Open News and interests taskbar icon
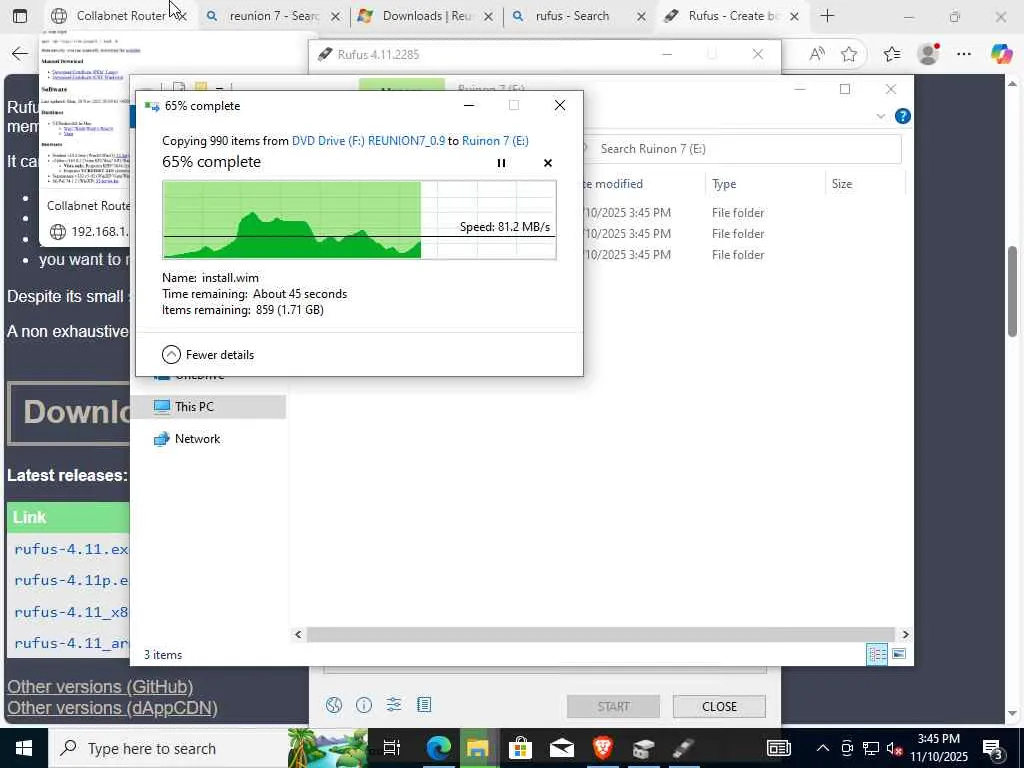Screen dimensions: 1024x768 click(778, 748)
